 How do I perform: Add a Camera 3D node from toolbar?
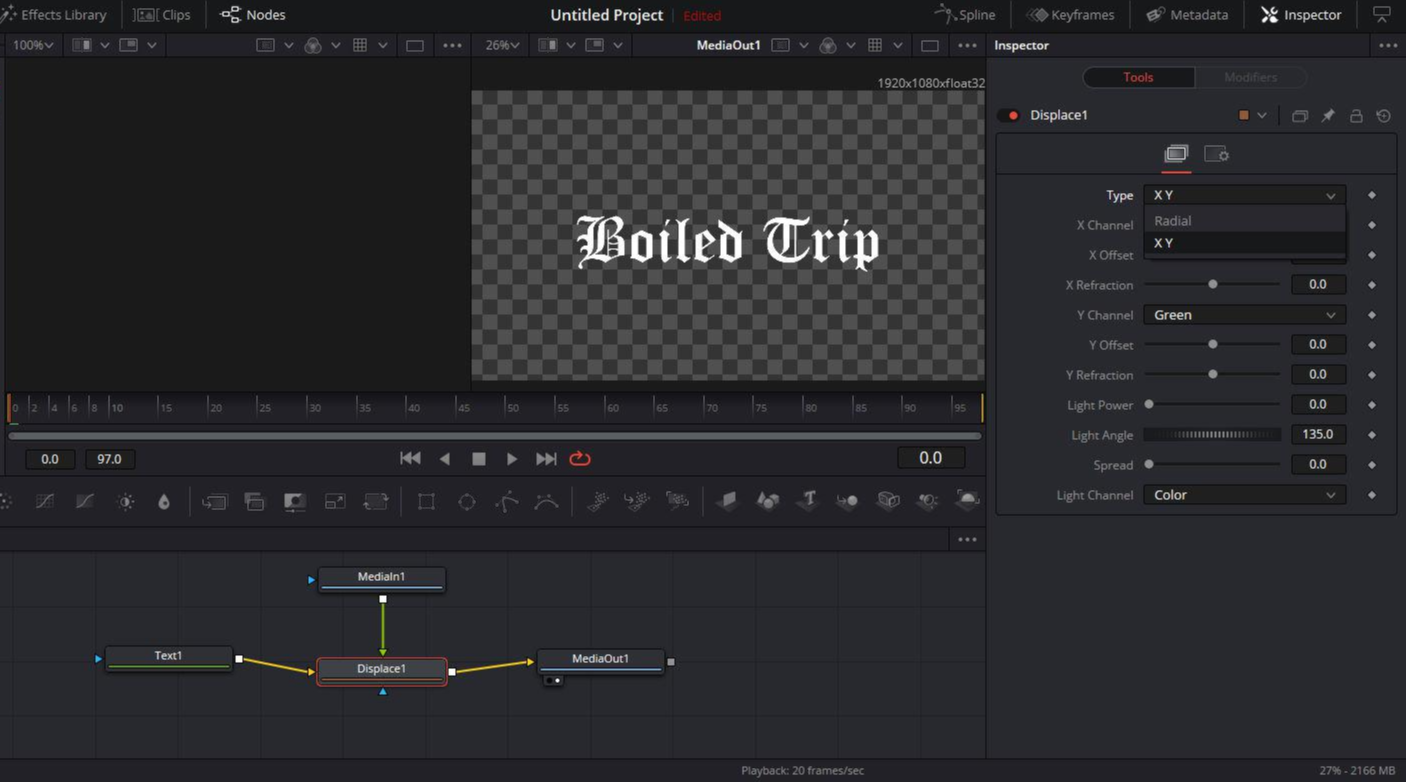888,501
